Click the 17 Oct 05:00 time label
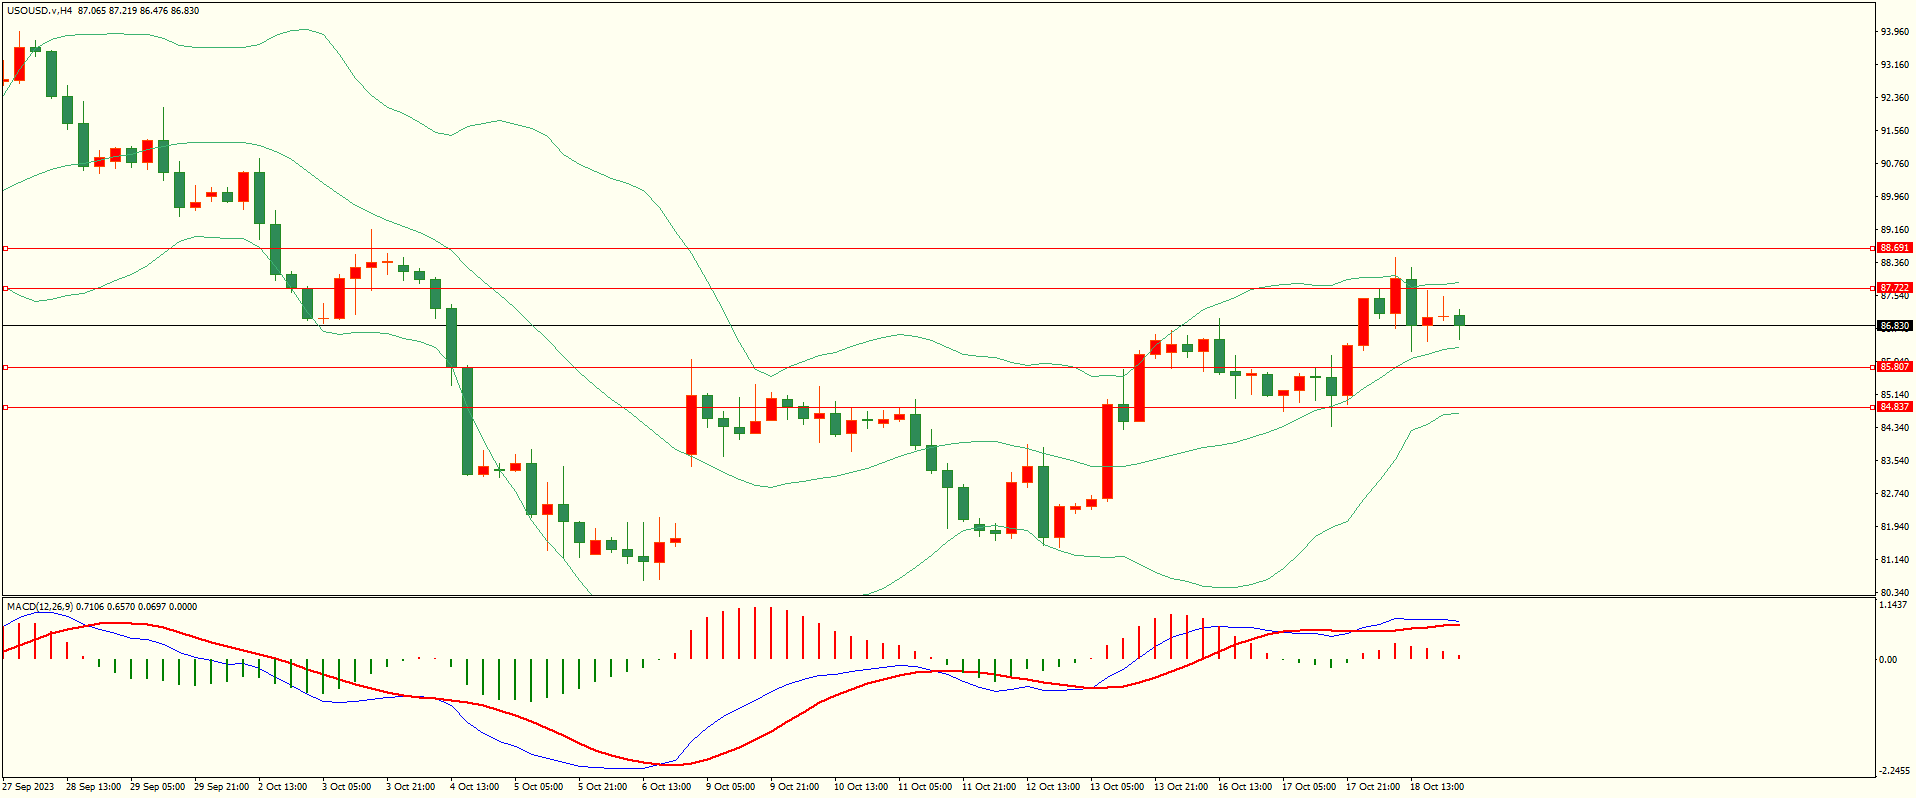The height and width of the screenshot is (798, 1916). click(x=1309, y=787)
